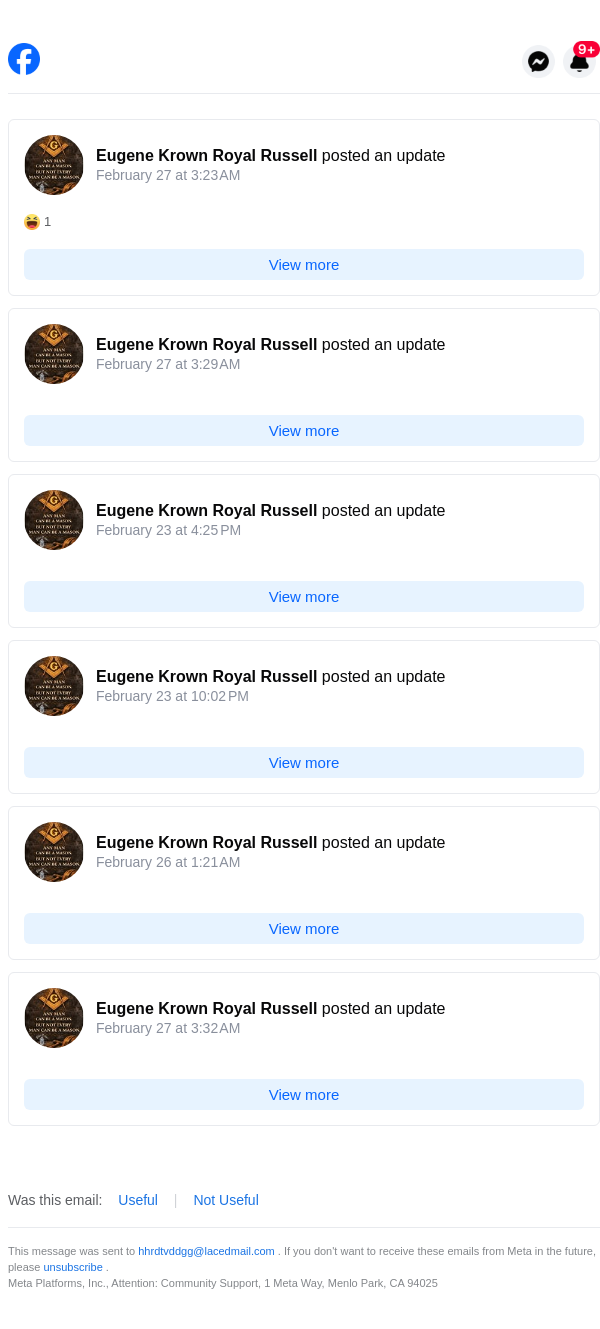
Task: Open the notifications bell with 9+ badge
Action: click(x=580, y=60)
